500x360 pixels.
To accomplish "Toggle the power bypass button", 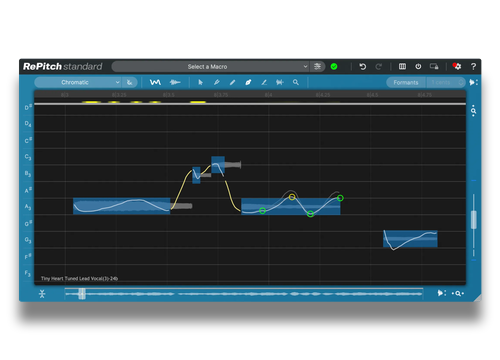I will click(418, 66).
